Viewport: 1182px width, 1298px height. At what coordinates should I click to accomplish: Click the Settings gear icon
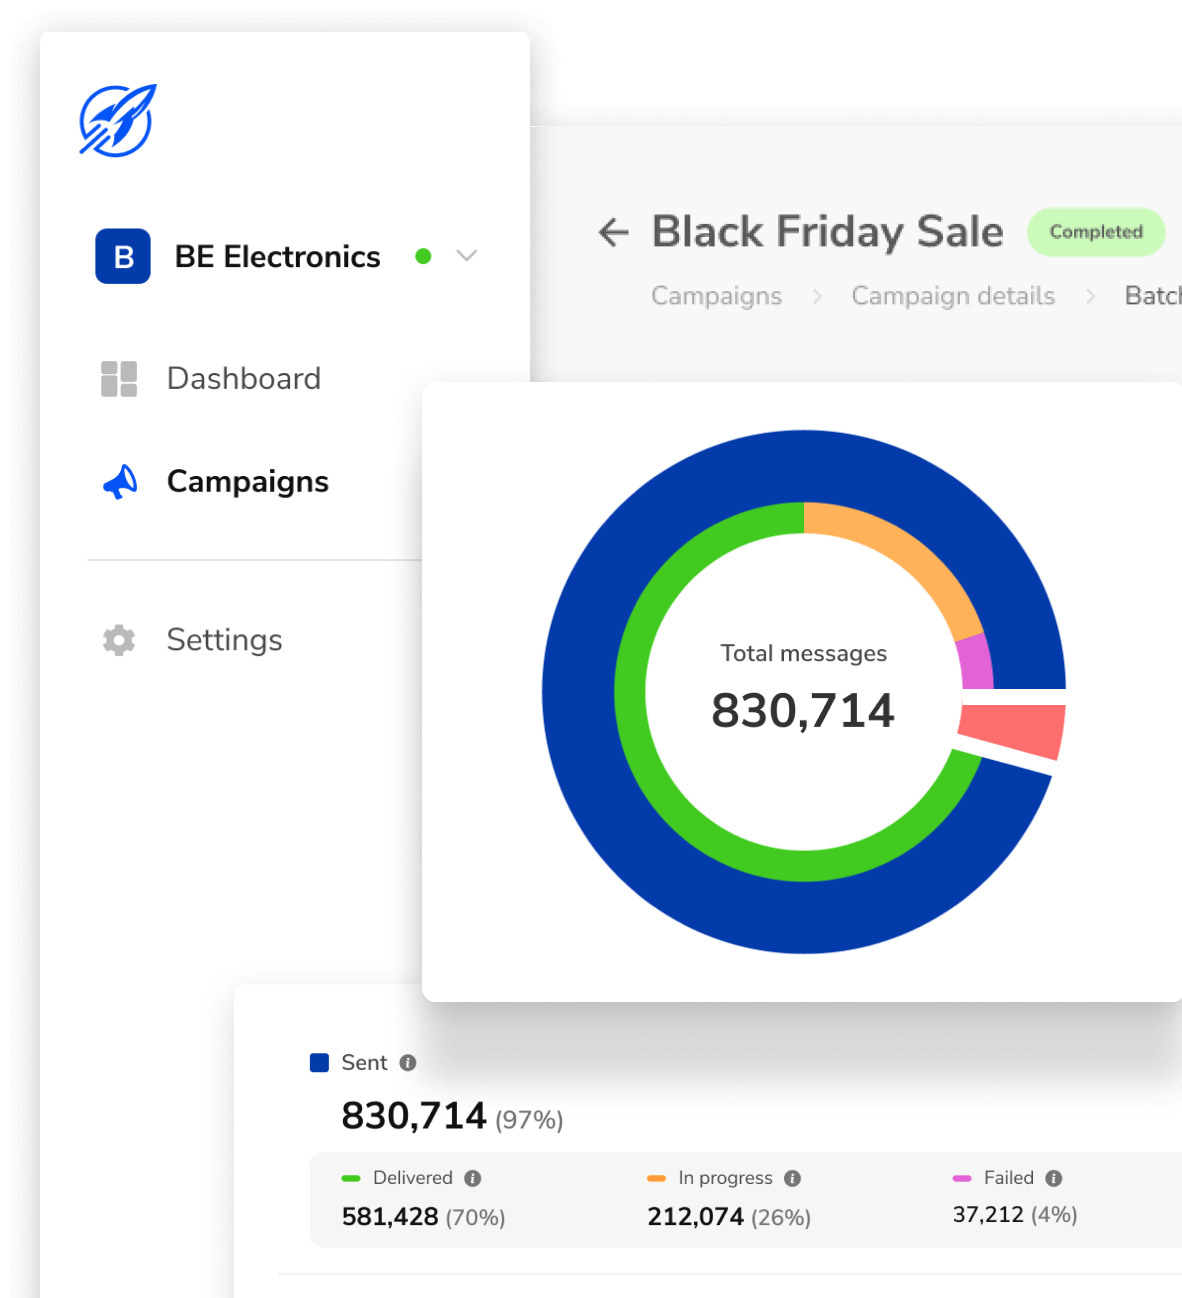click(x=119, y=640)
